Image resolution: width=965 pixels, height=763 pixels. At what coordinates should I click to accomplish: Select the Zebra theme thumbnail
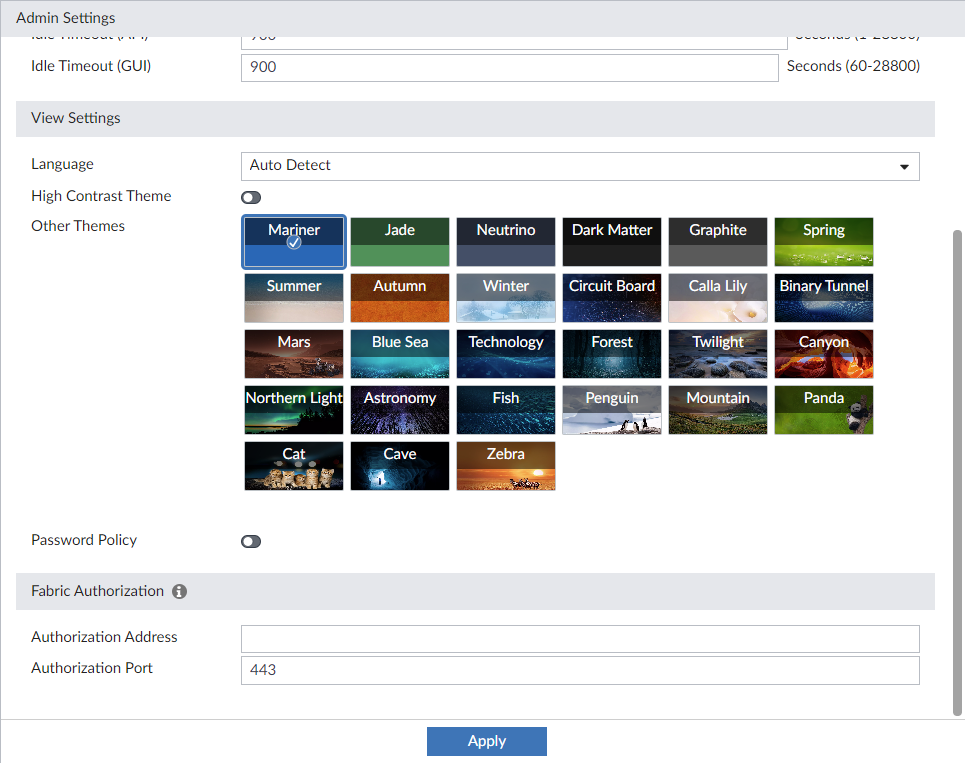(506, 466)
